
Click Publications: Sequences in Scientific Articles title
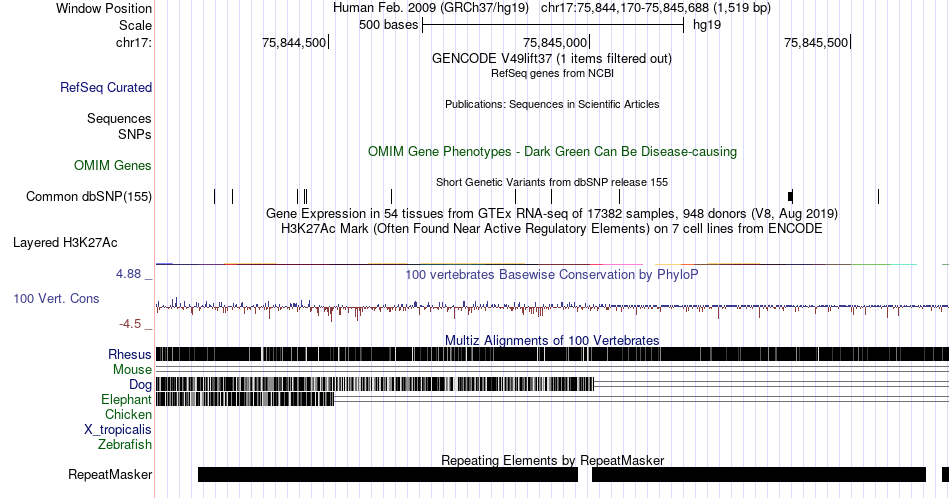tap(552, 104)
